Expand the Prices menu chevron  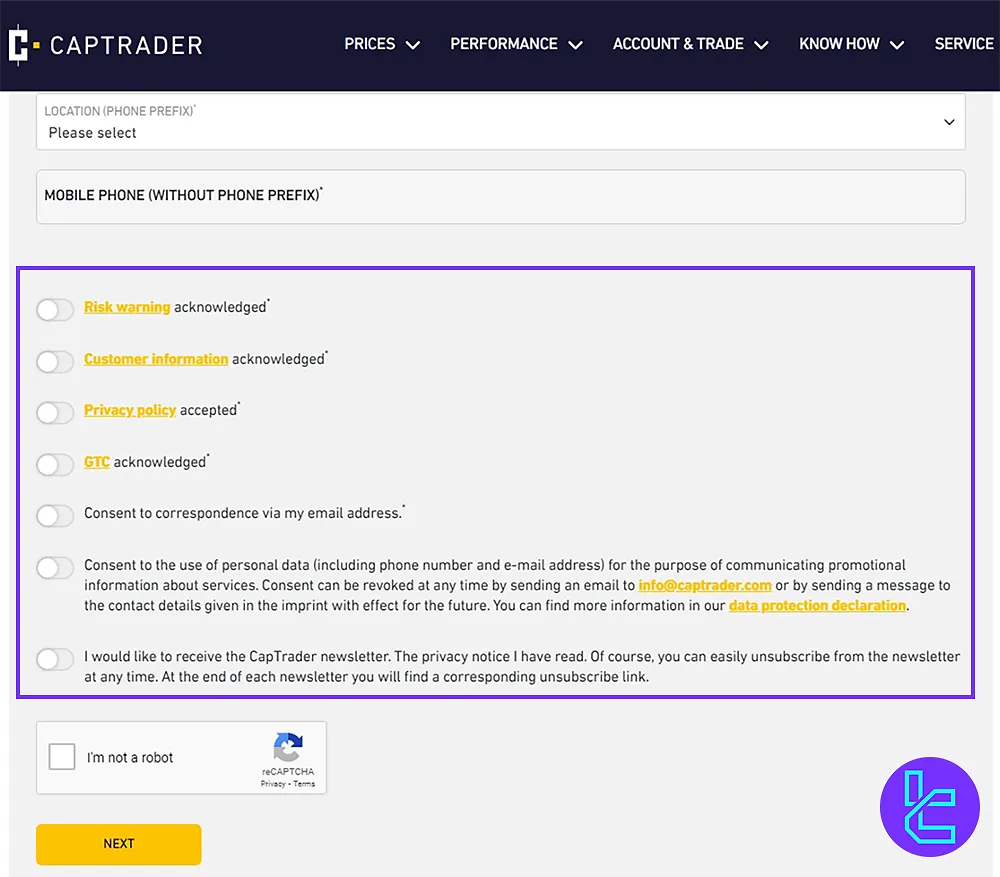pyautogui.click(x=413, y=45)
